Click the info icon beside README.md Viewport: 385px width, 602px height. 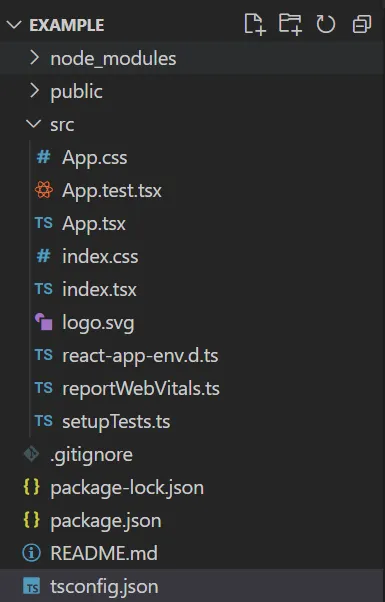31,553
